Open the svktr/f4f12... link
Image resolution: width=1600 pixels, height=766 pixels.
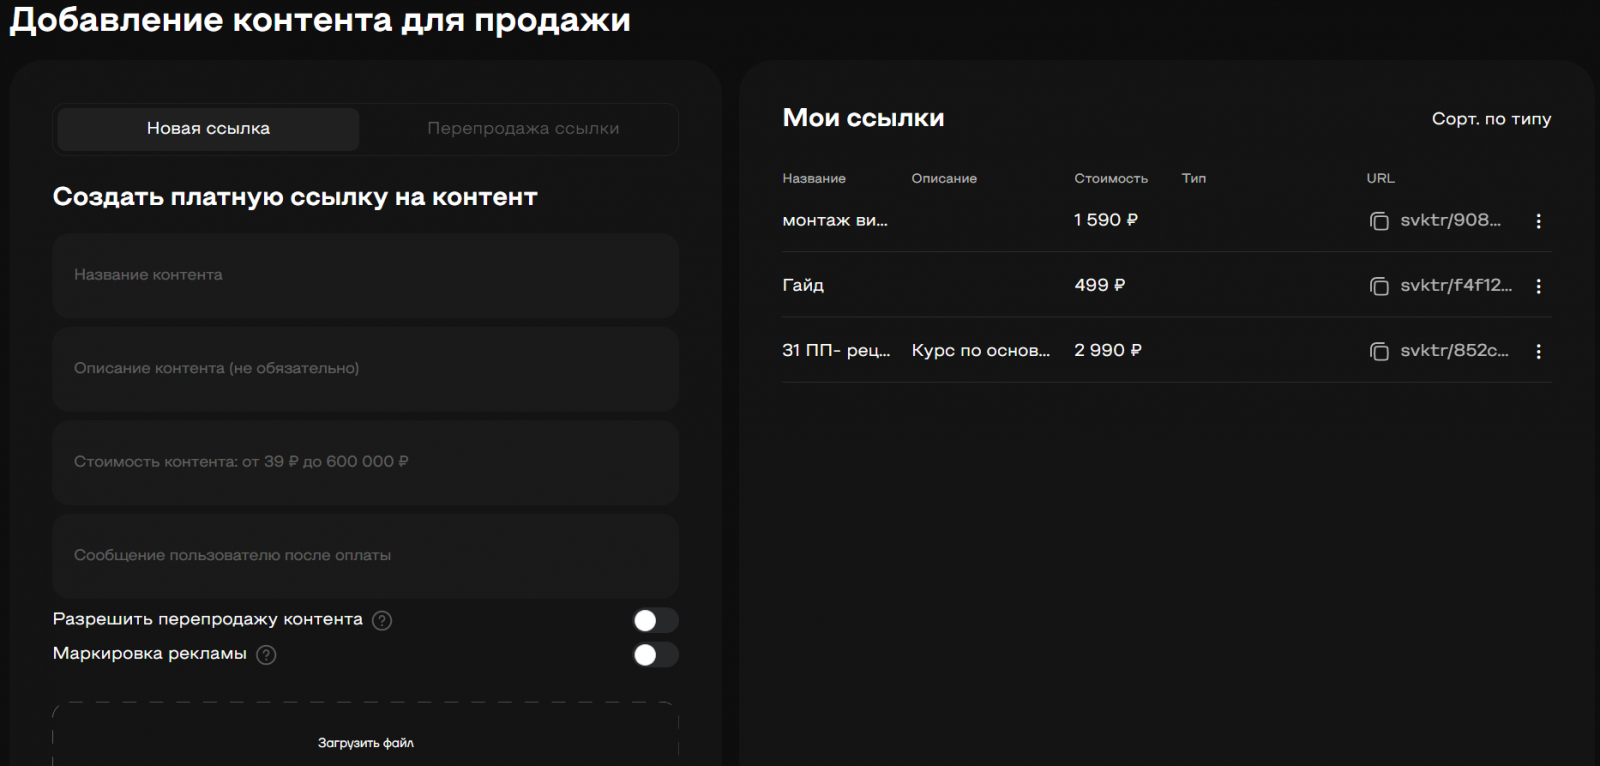1456,285
